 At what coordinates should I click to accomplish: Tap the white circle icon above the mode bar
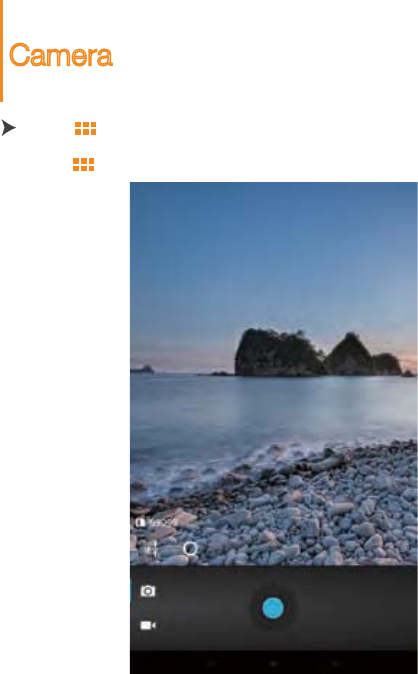point(190,548)
